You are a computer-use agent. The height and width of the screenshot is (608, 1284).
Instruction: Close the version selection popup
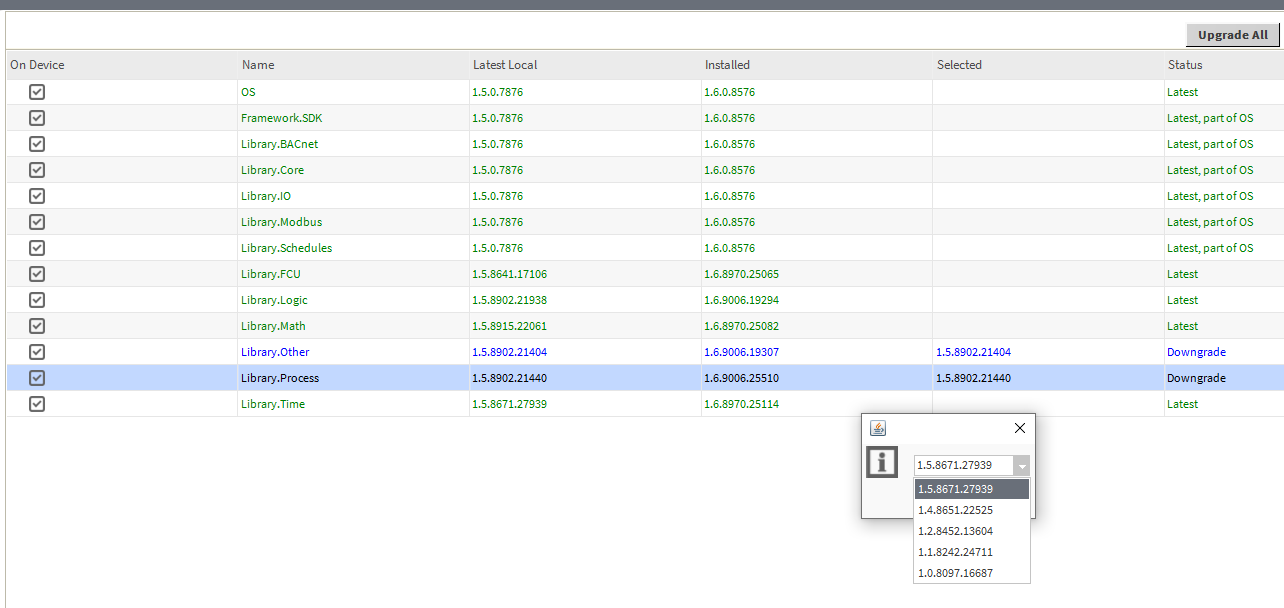coord(1019,428)
